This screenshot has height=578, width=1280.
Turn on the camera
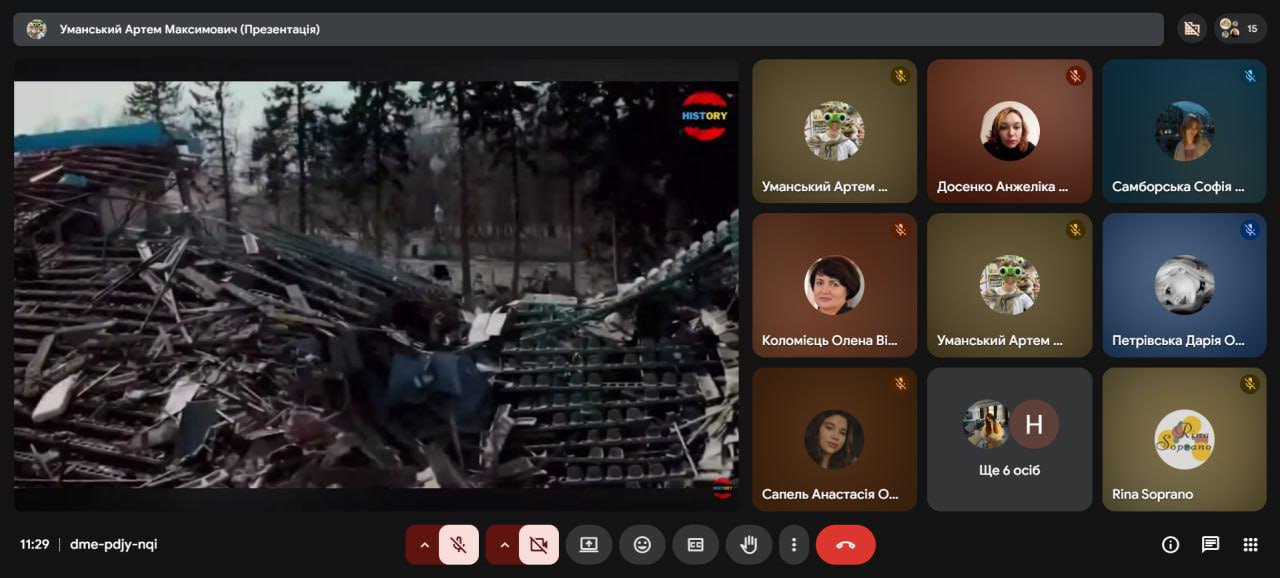[x=539, y=545]
